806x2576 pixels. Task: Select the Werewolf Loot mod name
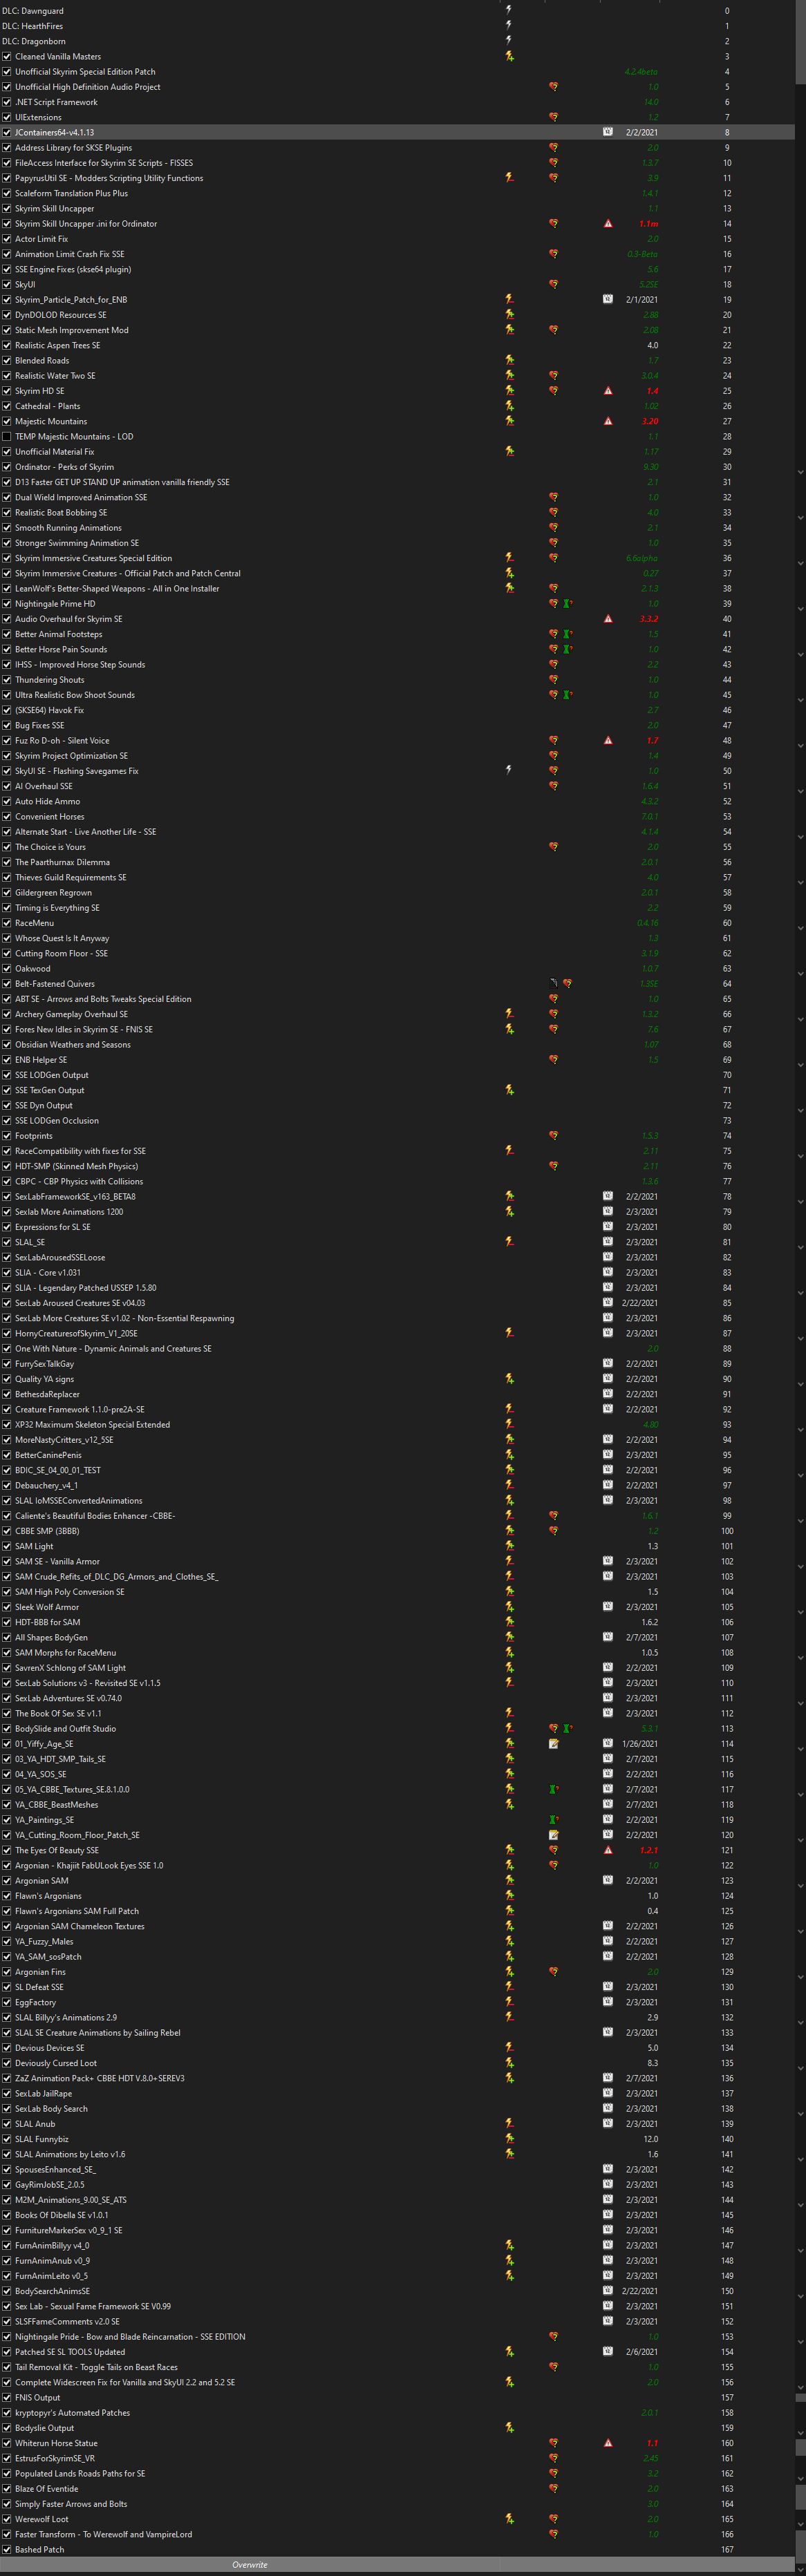[42, 2519]
